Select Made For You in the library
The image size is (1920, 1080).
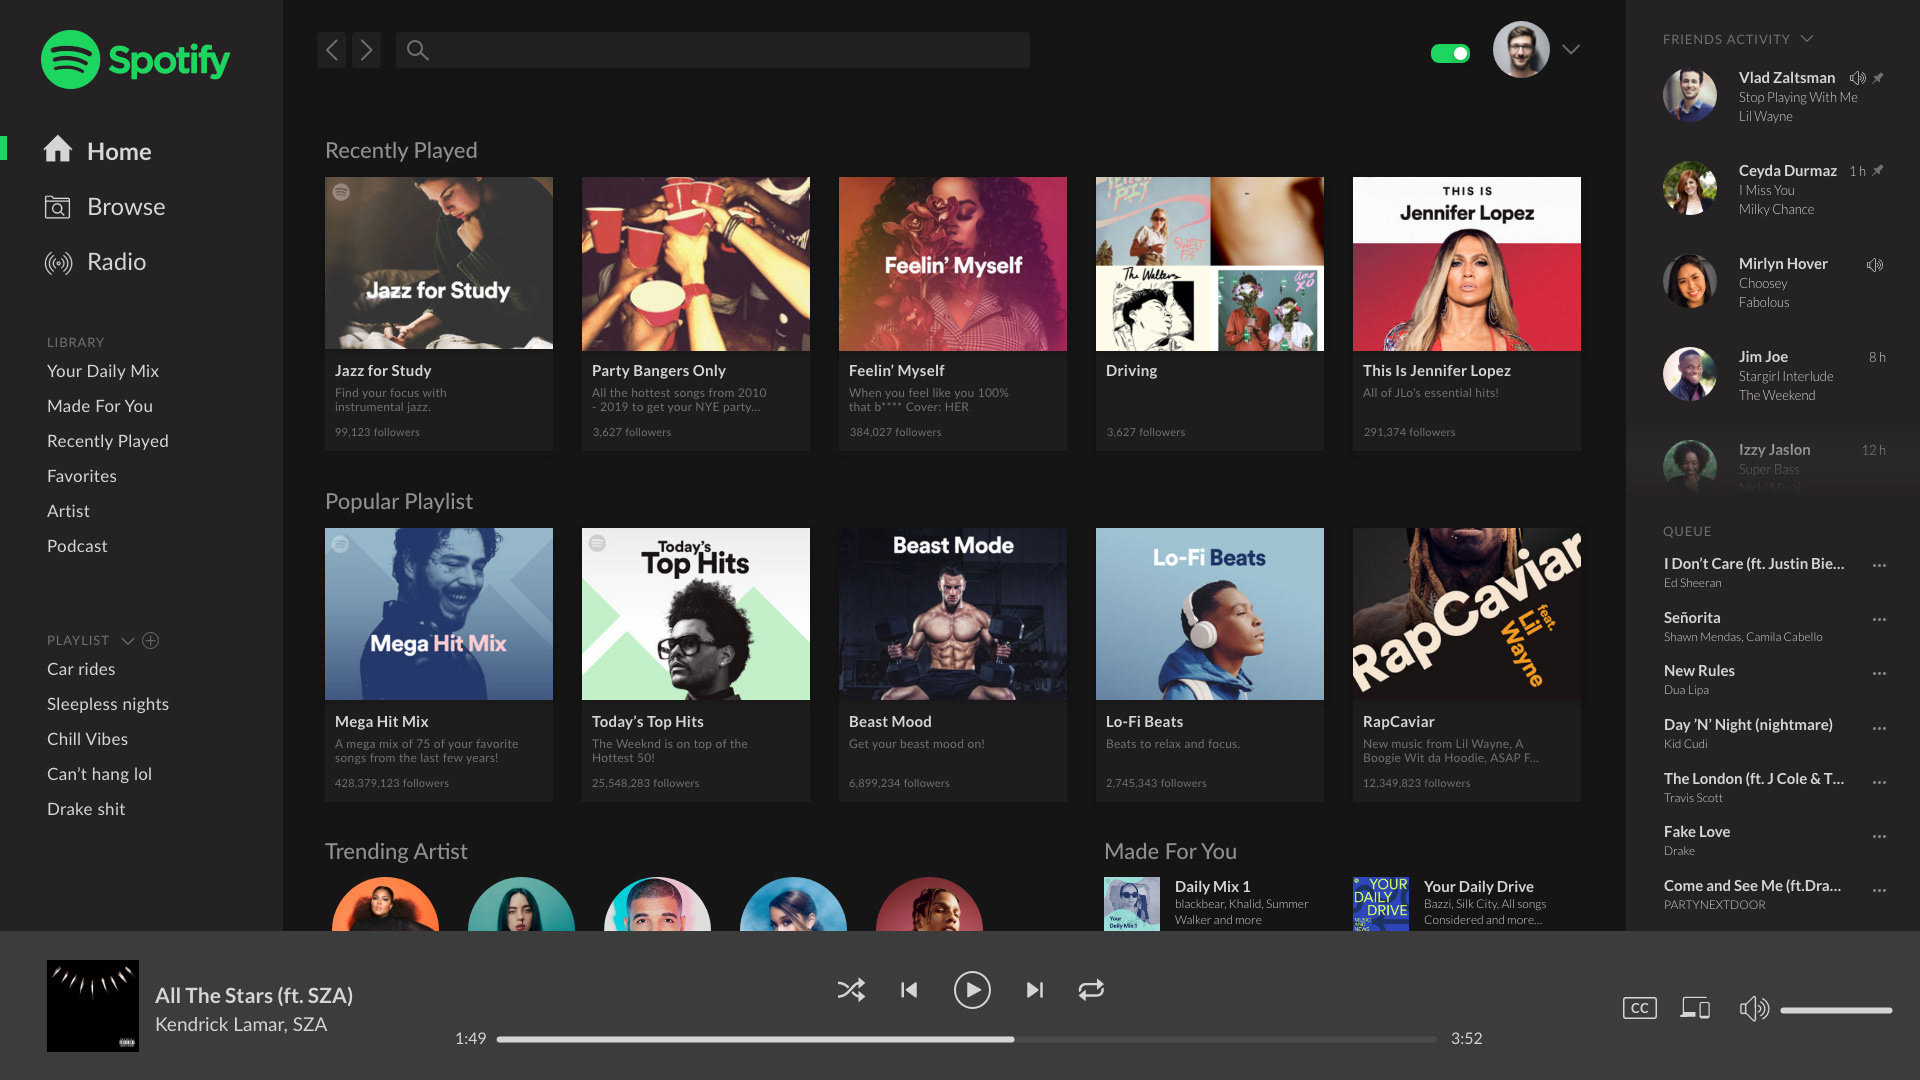tap(100, 406)
